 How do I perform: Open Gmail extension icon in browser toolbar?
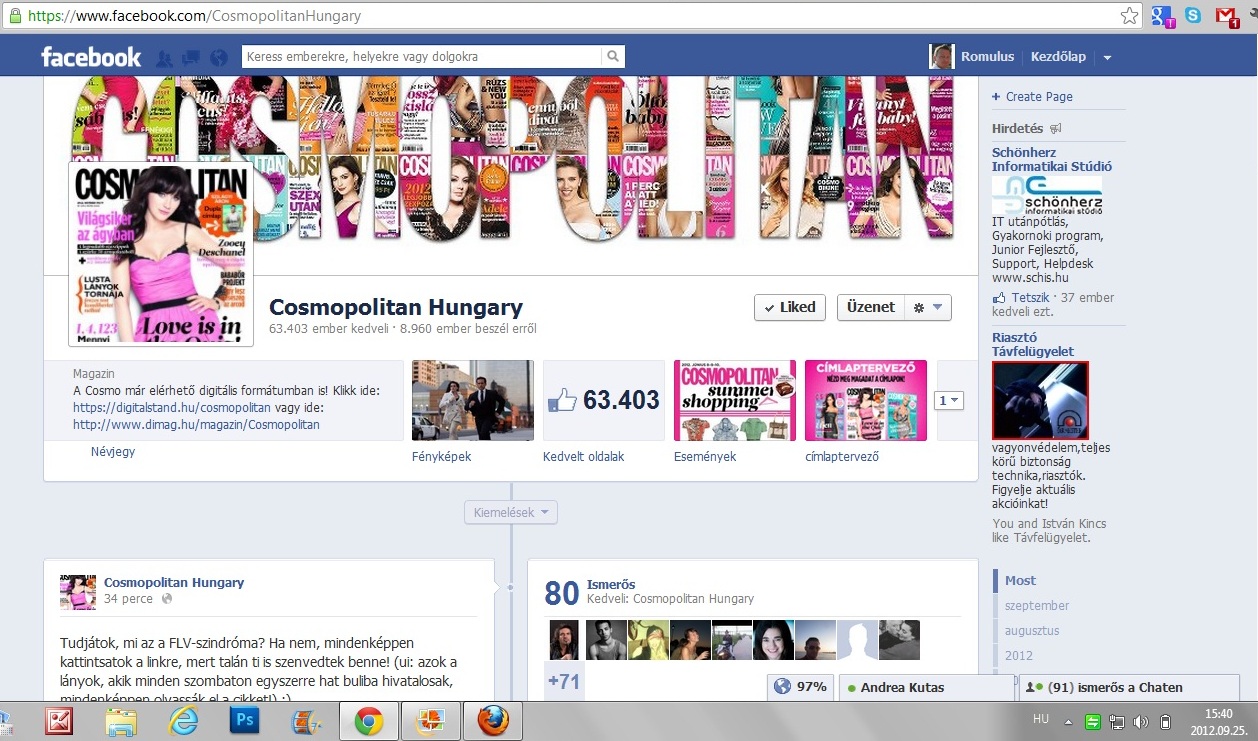pyautogui.click(x=1226, y=16)
